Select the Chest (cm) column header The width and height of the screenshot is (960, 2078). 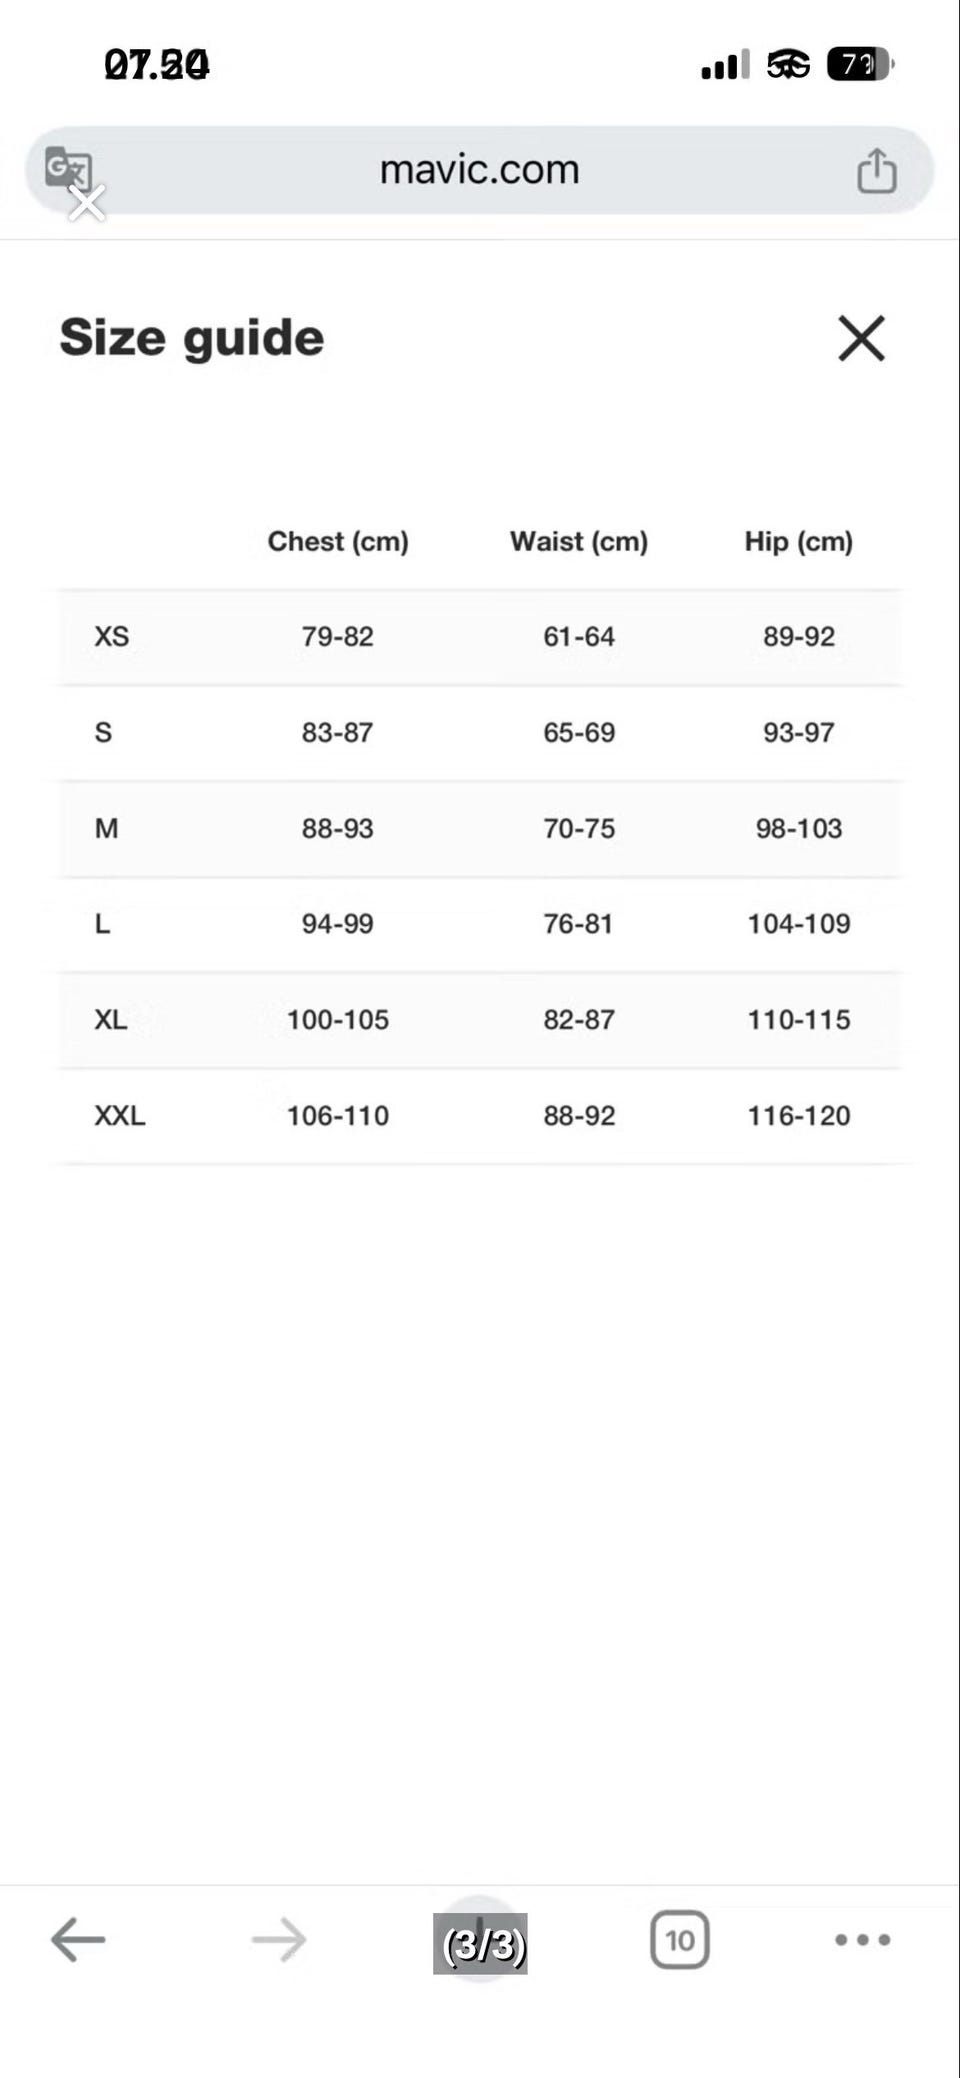click(x=338, y=541)
